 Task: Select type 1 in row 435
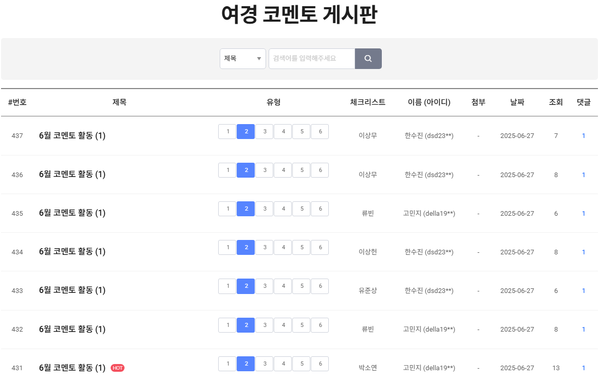pos(227,209)
